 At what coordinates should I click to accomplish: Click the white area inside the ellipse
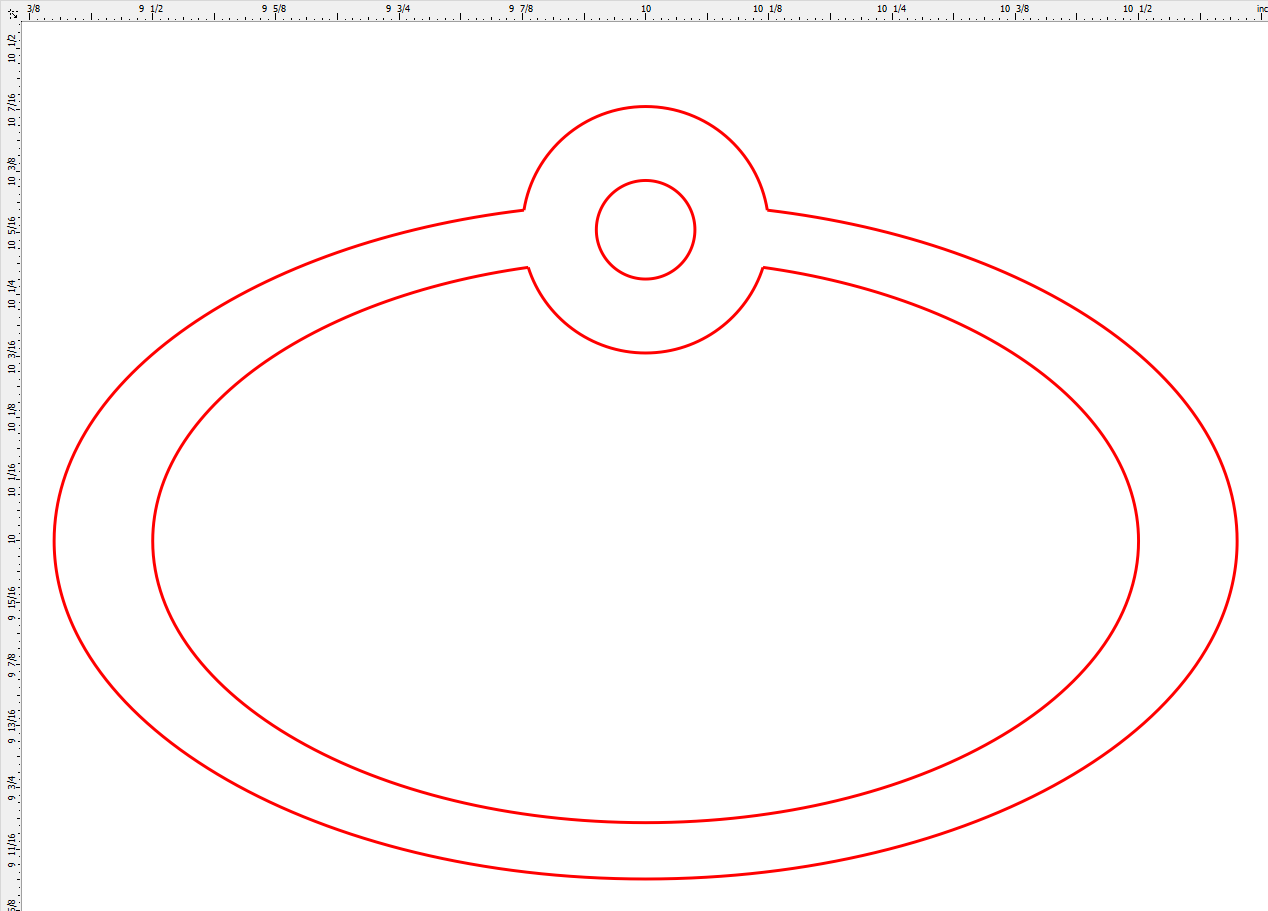tap(645, 550)
